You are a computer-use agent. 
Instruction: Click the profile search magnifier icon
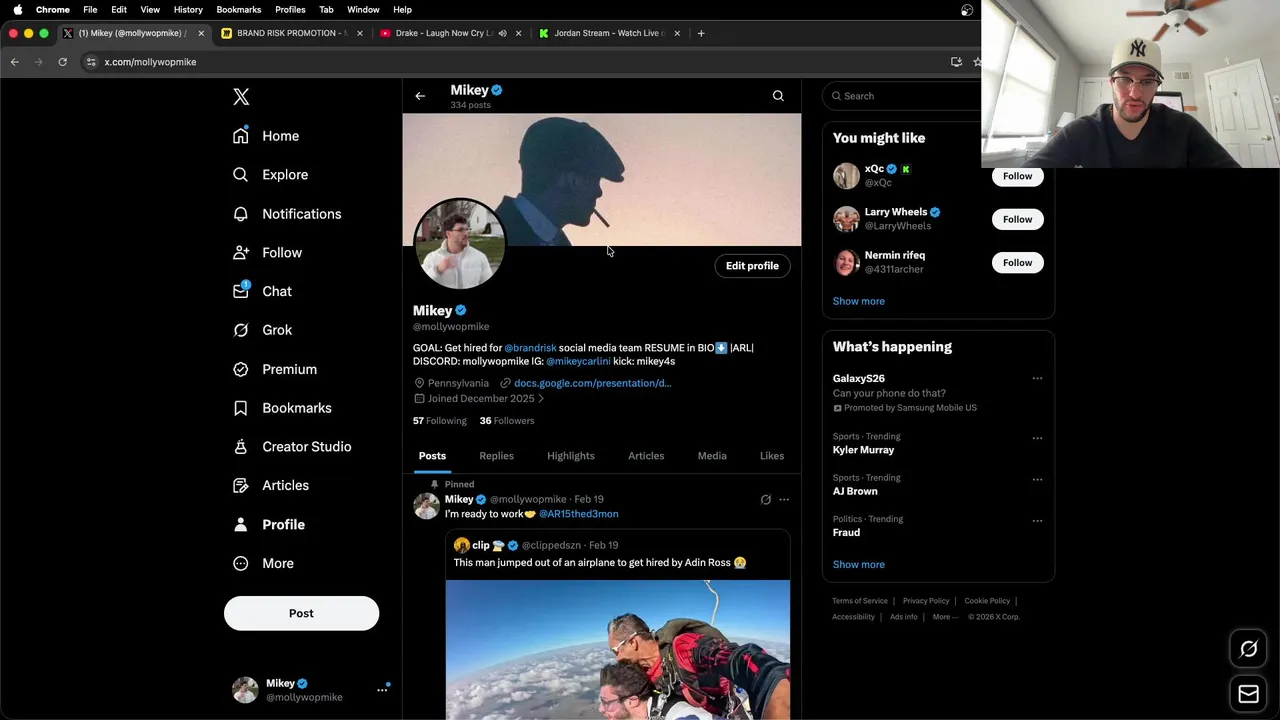[x=778, y=96]
